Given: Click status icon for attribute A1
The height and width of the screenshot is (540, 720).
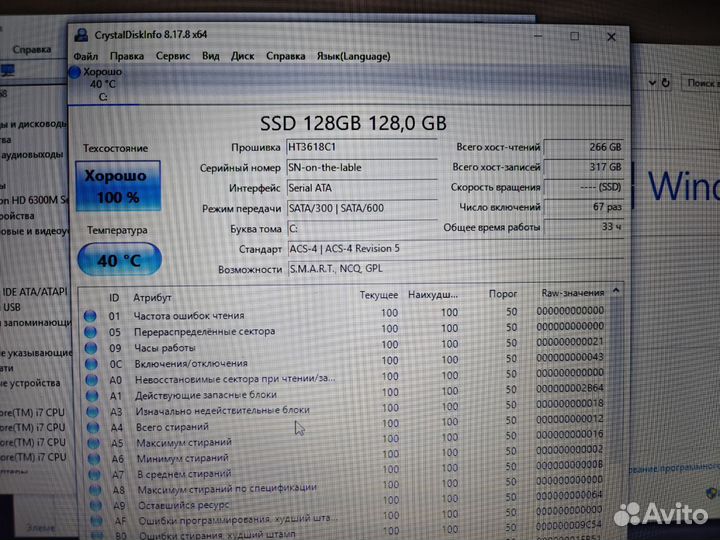Looking at the screenshot, I should [x=92, y=395].
